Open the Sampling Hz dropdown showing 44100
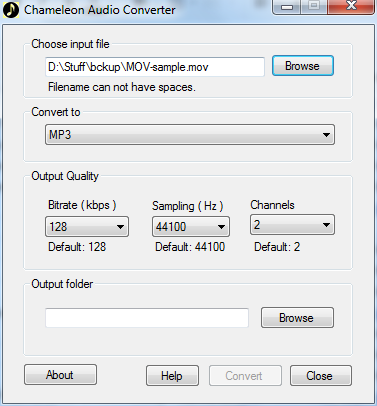 click(191, 227)
